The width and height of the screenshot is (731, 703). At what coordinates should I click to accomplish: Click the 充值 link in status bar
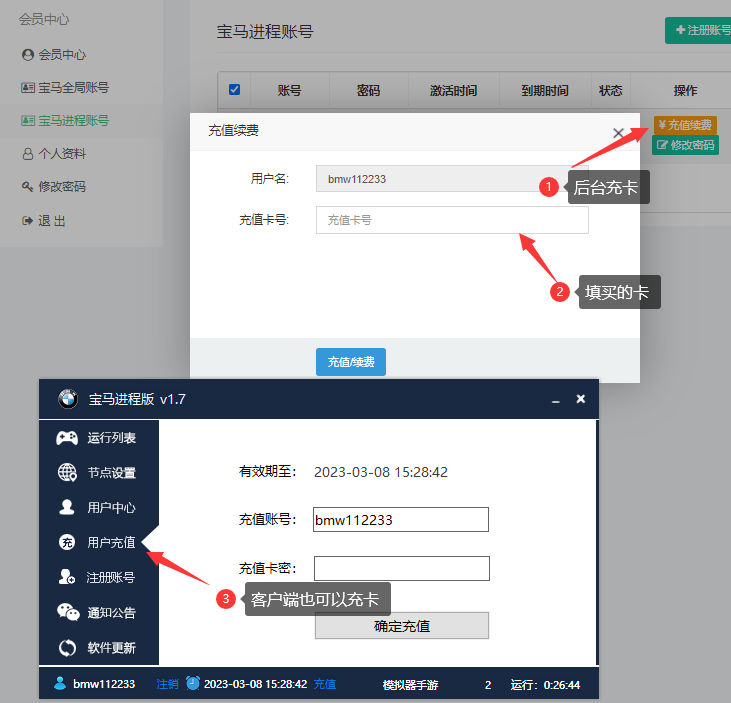(x=325, y=684)
